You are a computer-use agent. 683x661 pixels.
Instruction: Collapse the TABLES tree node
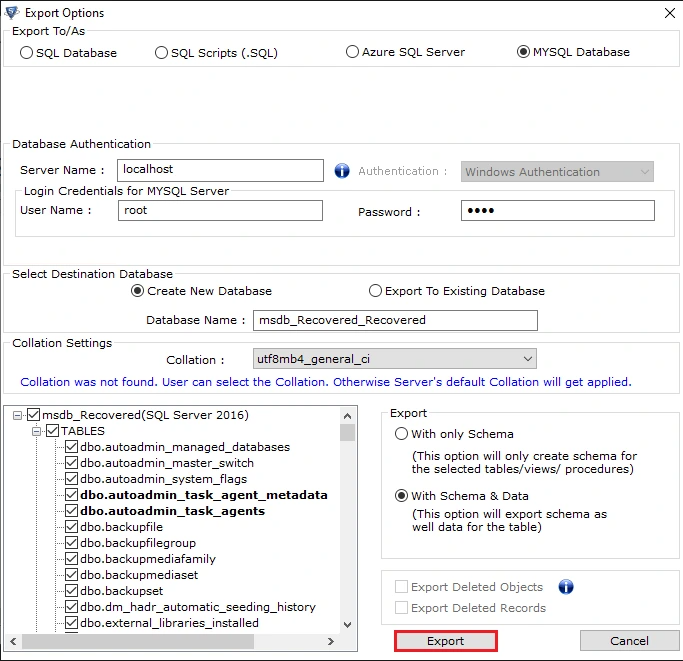[37, 431]
